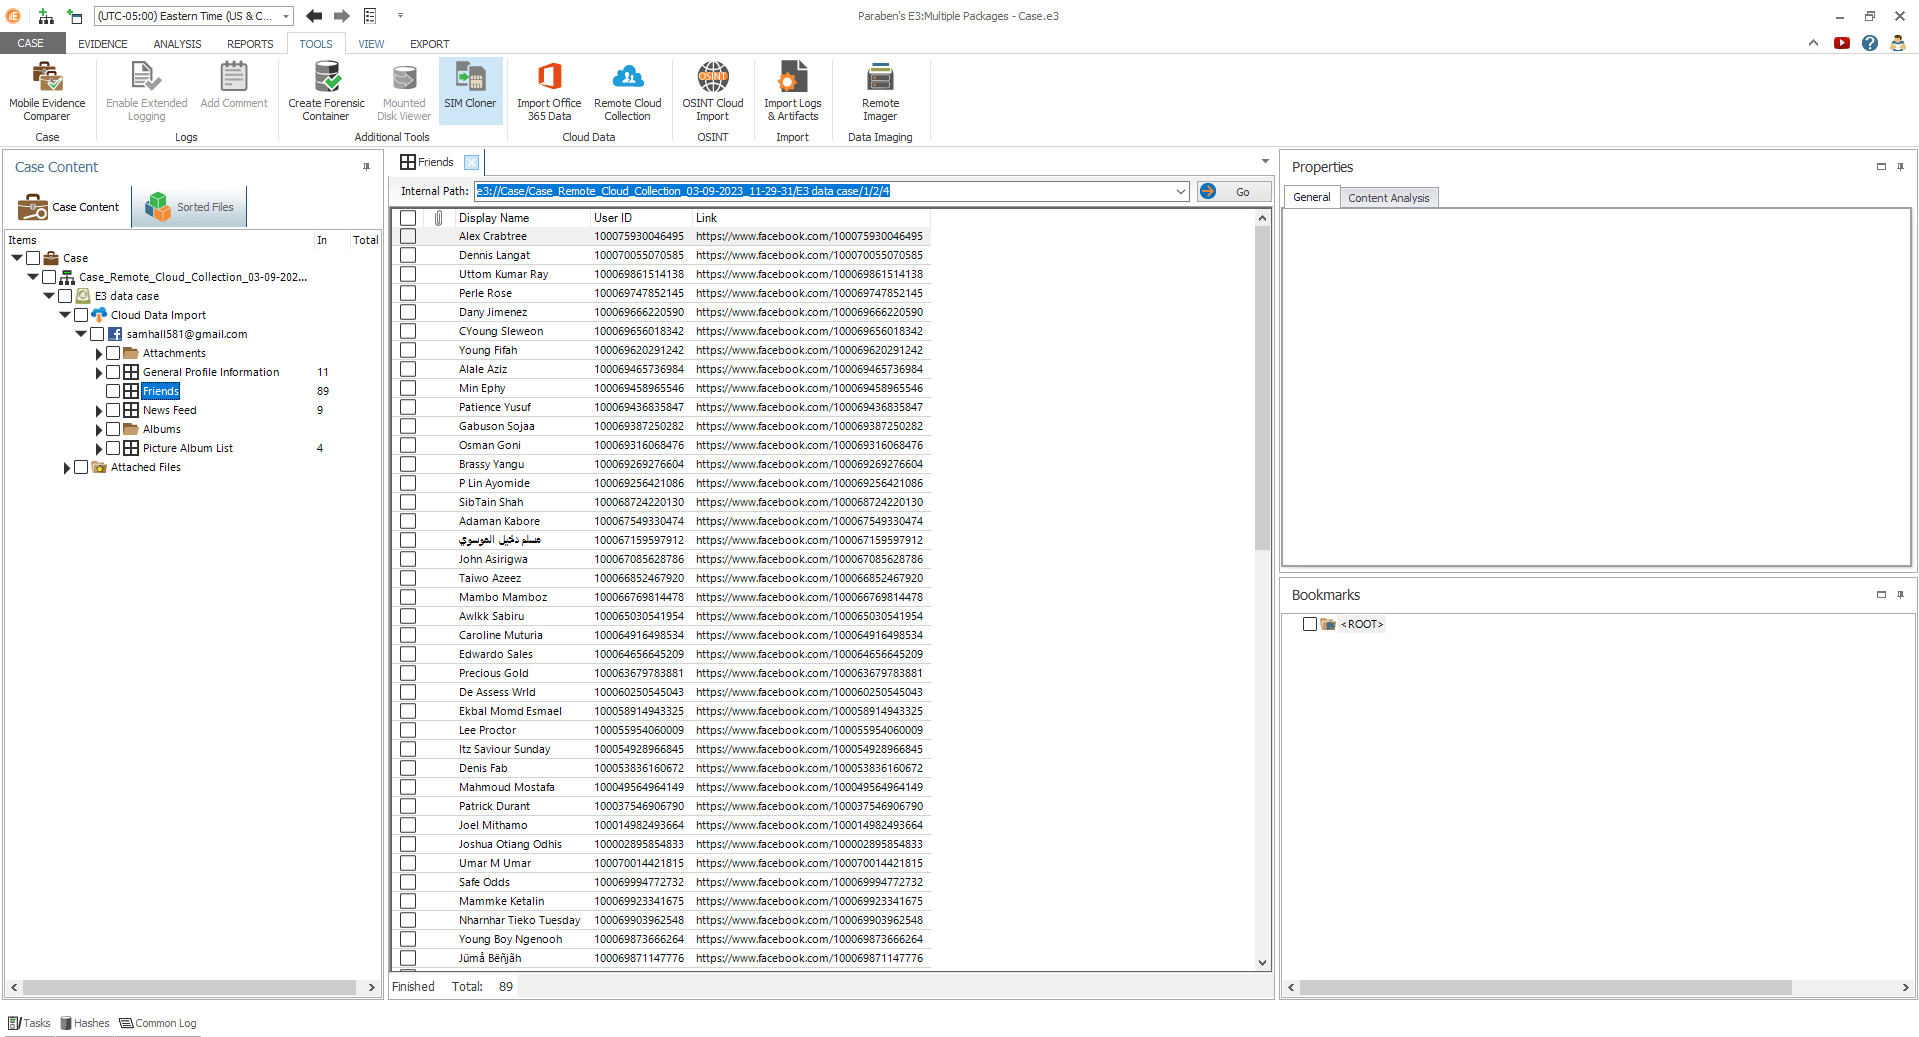
Task: Check the Caroline Muturia row checkbox
Action: (408, 636)
